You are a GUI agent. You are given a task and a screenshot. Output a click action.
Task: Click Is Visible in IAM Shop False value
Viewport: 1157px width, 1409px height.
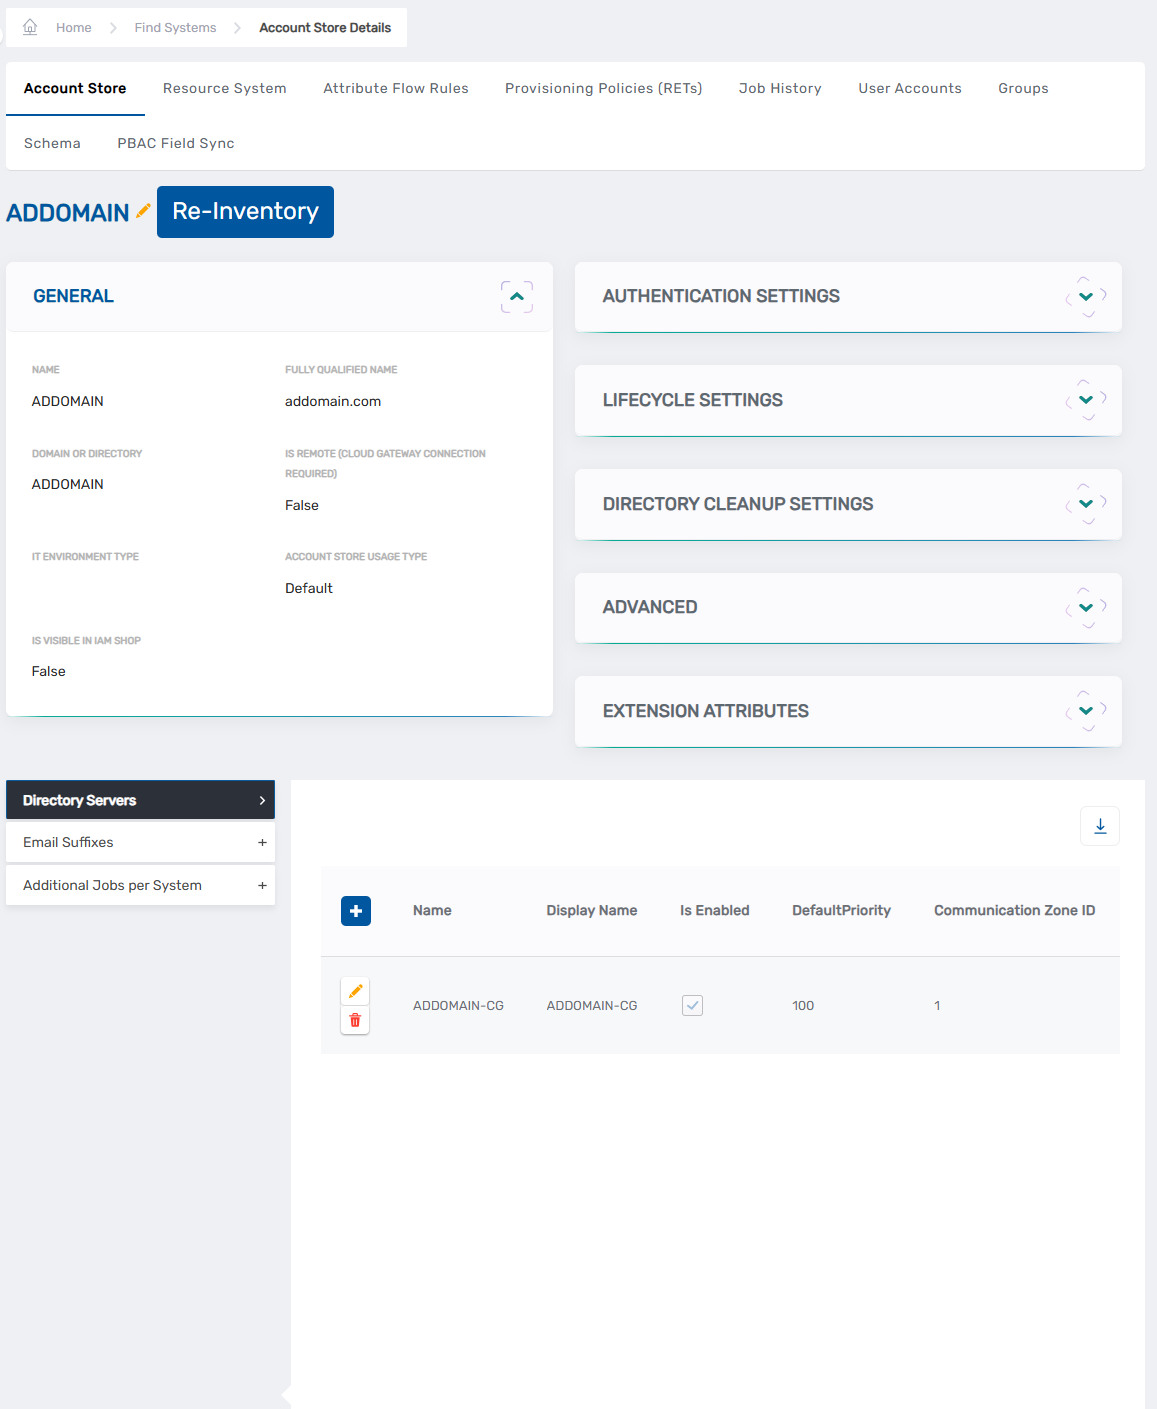click(x=48, y=671)
